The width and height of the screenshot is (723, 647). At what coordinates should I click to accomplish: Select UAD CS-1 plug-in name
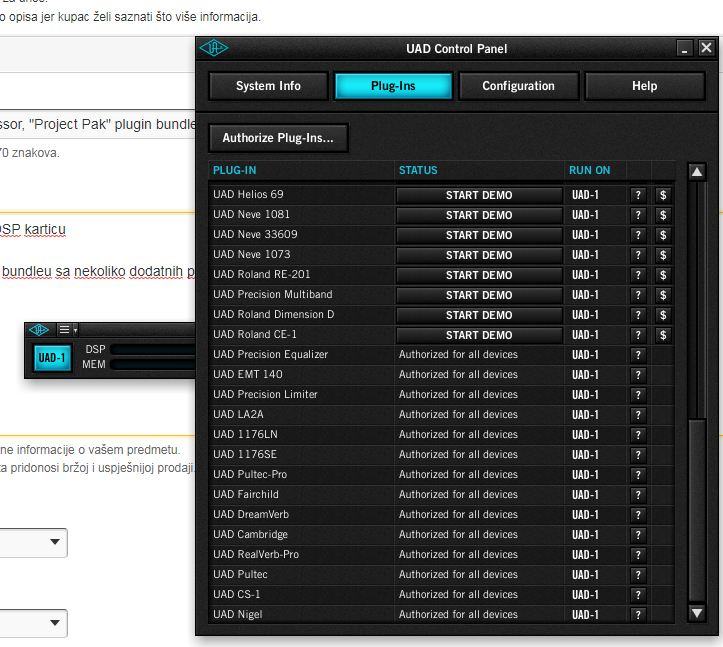[237, 594]
